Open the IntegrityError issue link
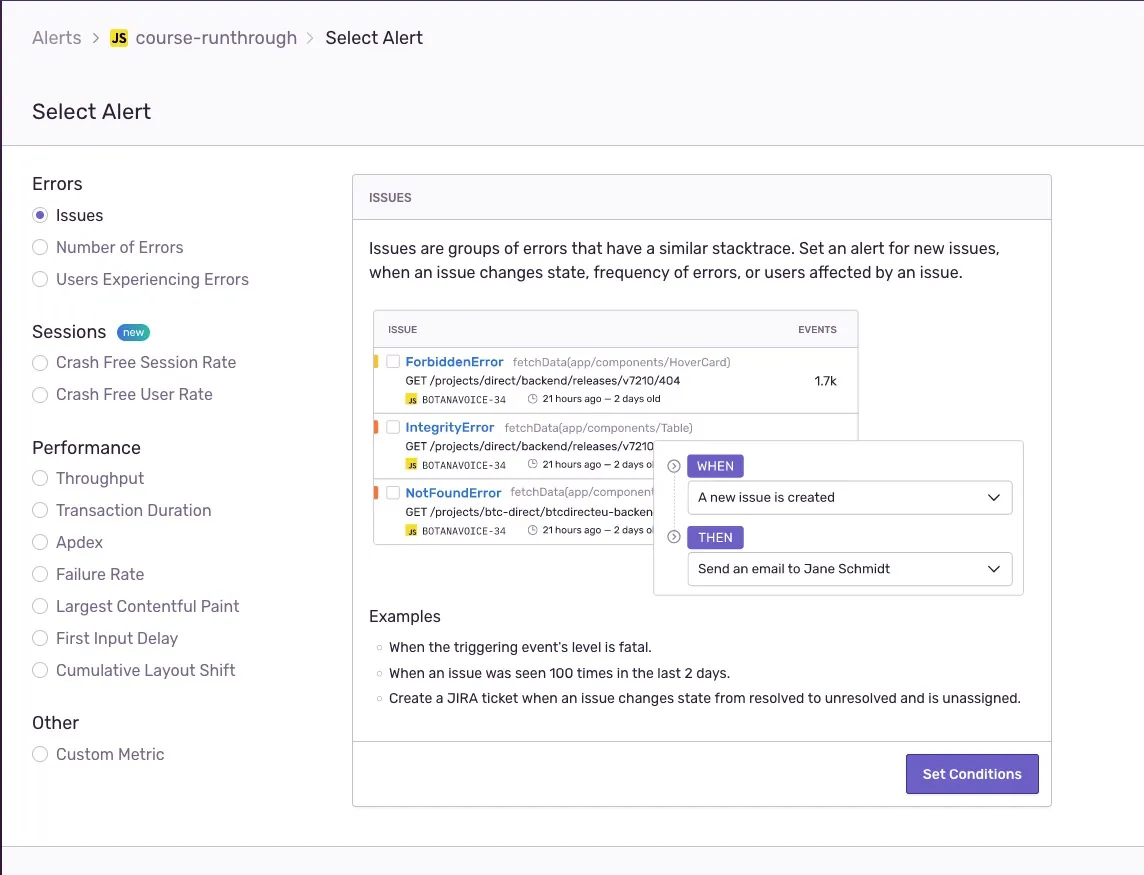This screenshot has width=1144, height=875. tap(450, 428)
